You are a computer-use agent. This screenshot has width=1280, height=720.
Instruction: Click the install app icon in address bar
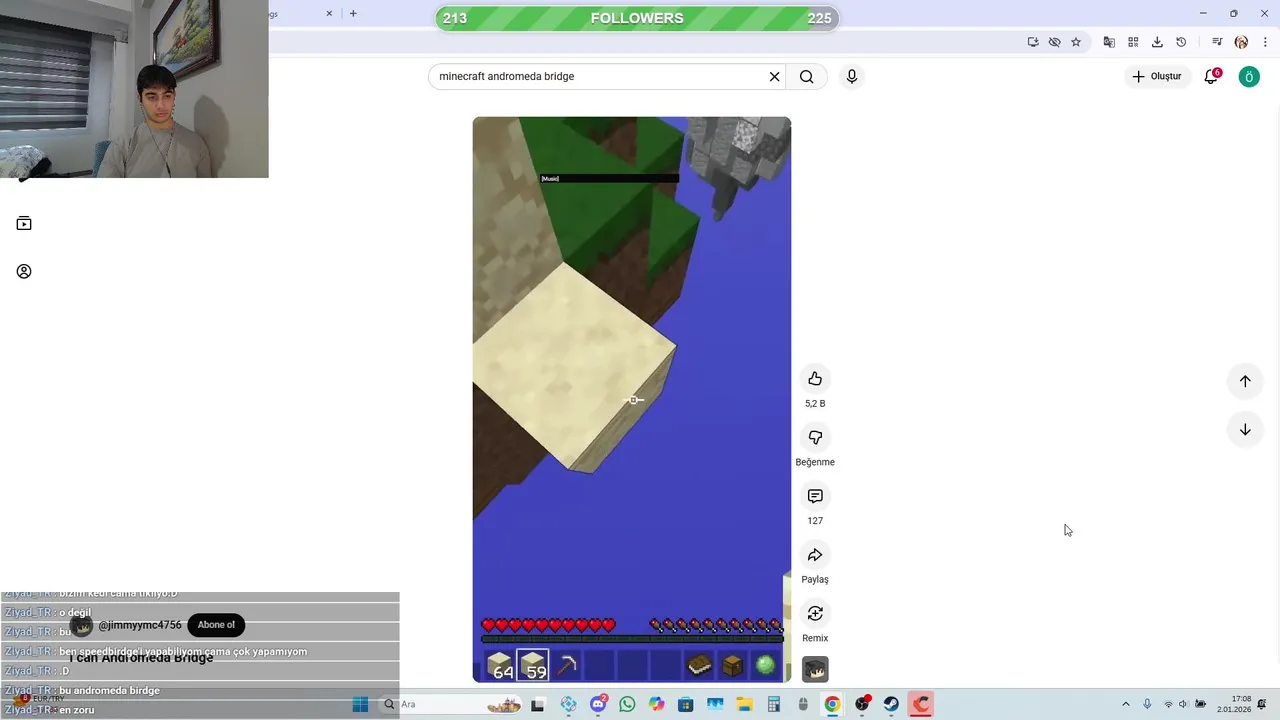1033,42
